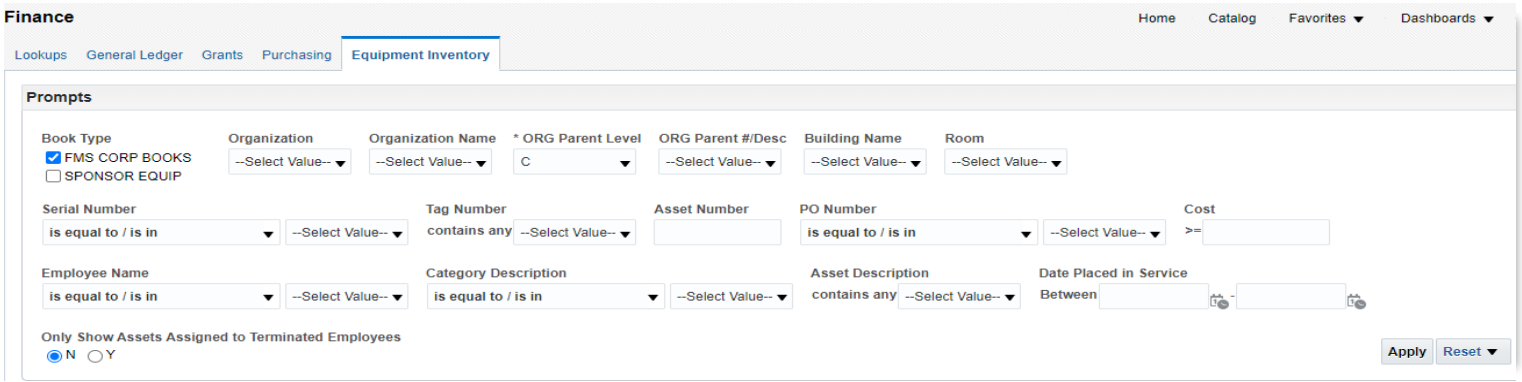Open calendar for start Date Placed in Service

click(x=1219, y=300)
